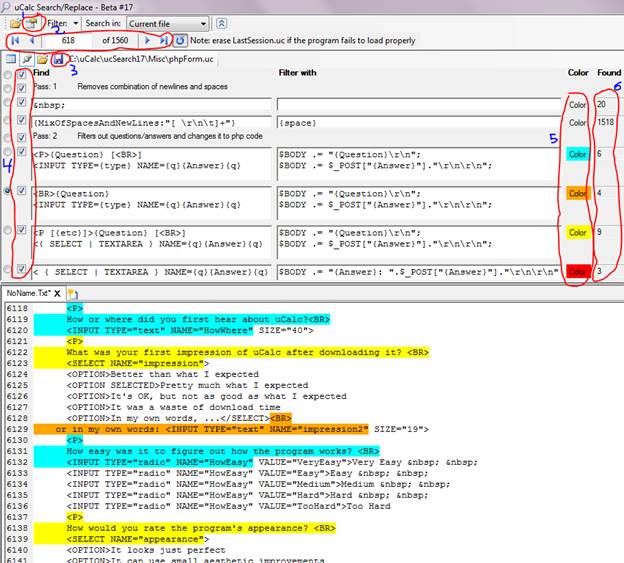
Task: Click the cyan Color swatch
Action: [578, 154]
